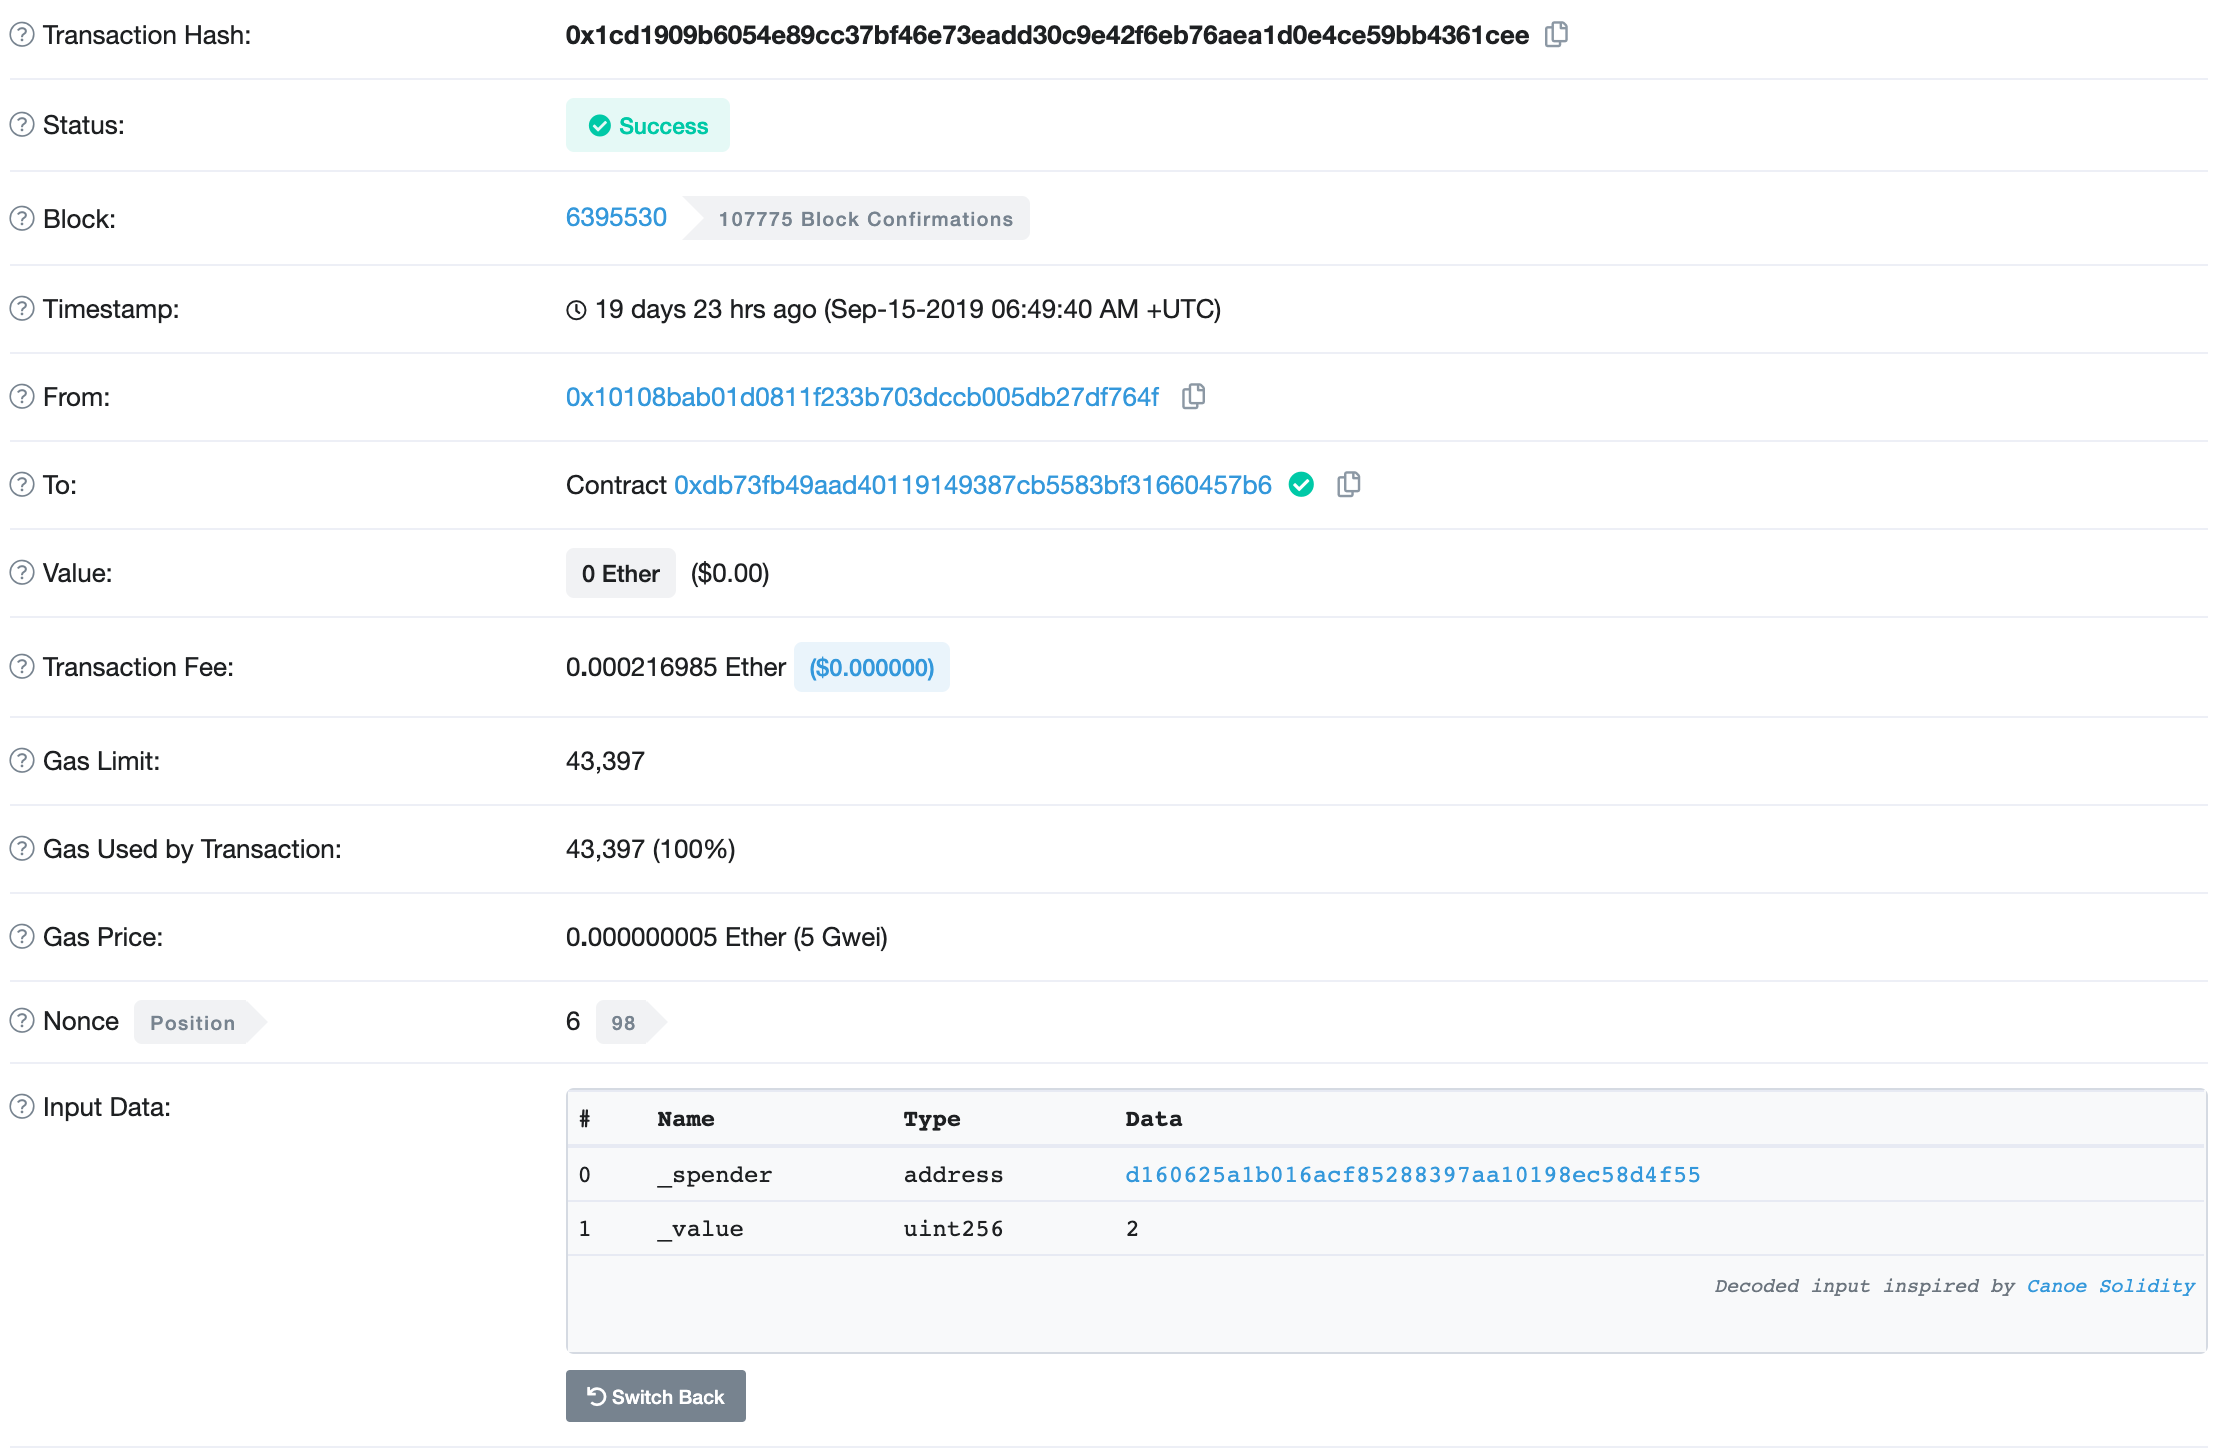Open the contract address 0xdb73fb49 link

coord(972,485)
